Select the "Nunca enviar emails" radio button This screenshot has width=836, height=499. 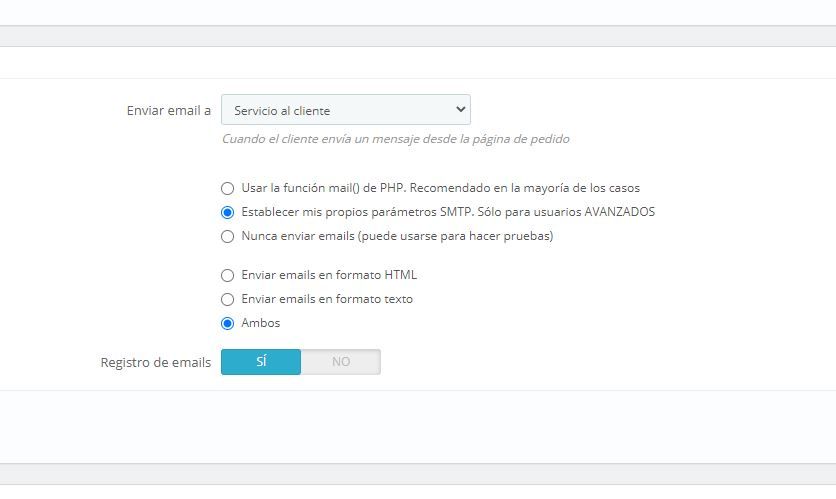tap(227, 236)
